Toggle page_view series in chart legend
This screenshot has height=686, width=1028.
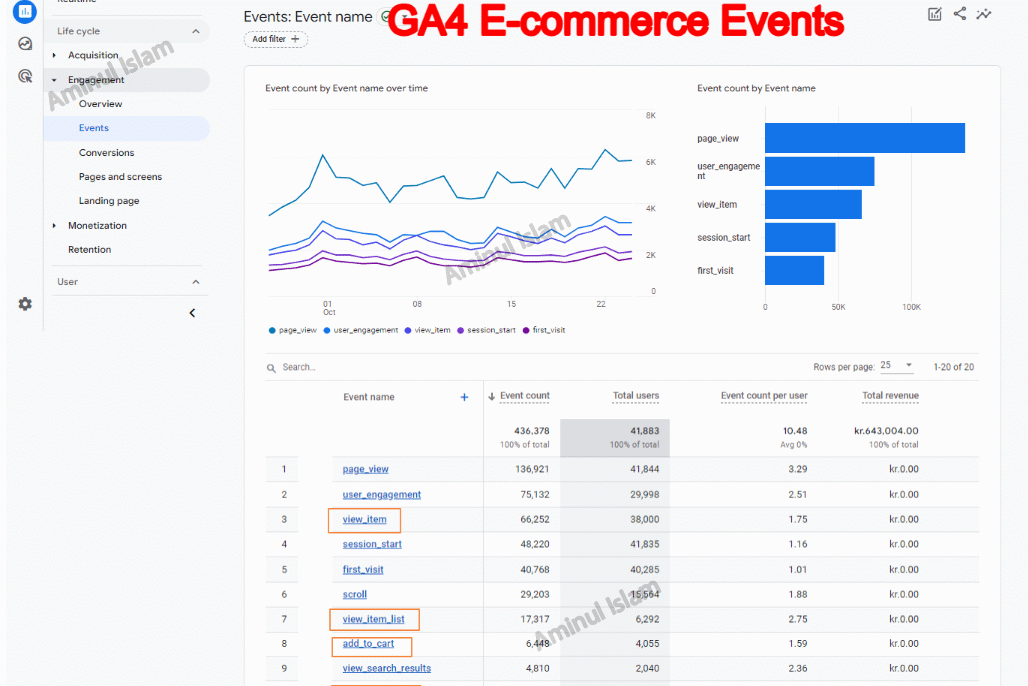click(x=292, y=330)
